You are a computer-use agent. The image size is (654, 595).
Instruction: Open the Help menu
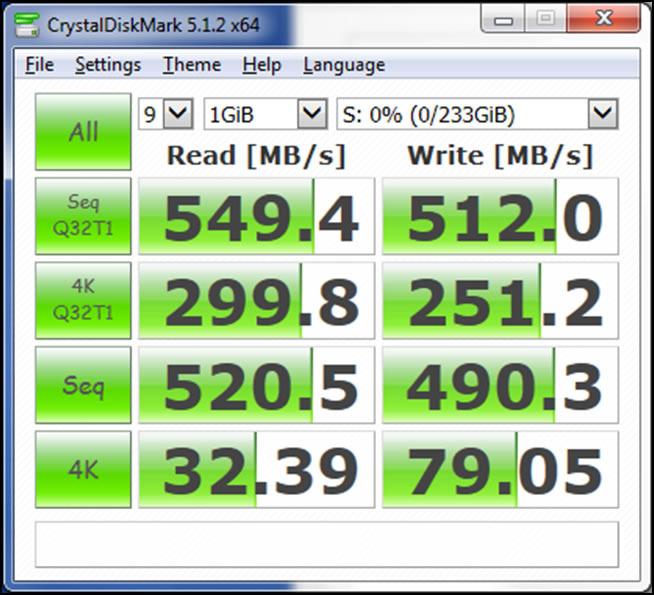262,65
